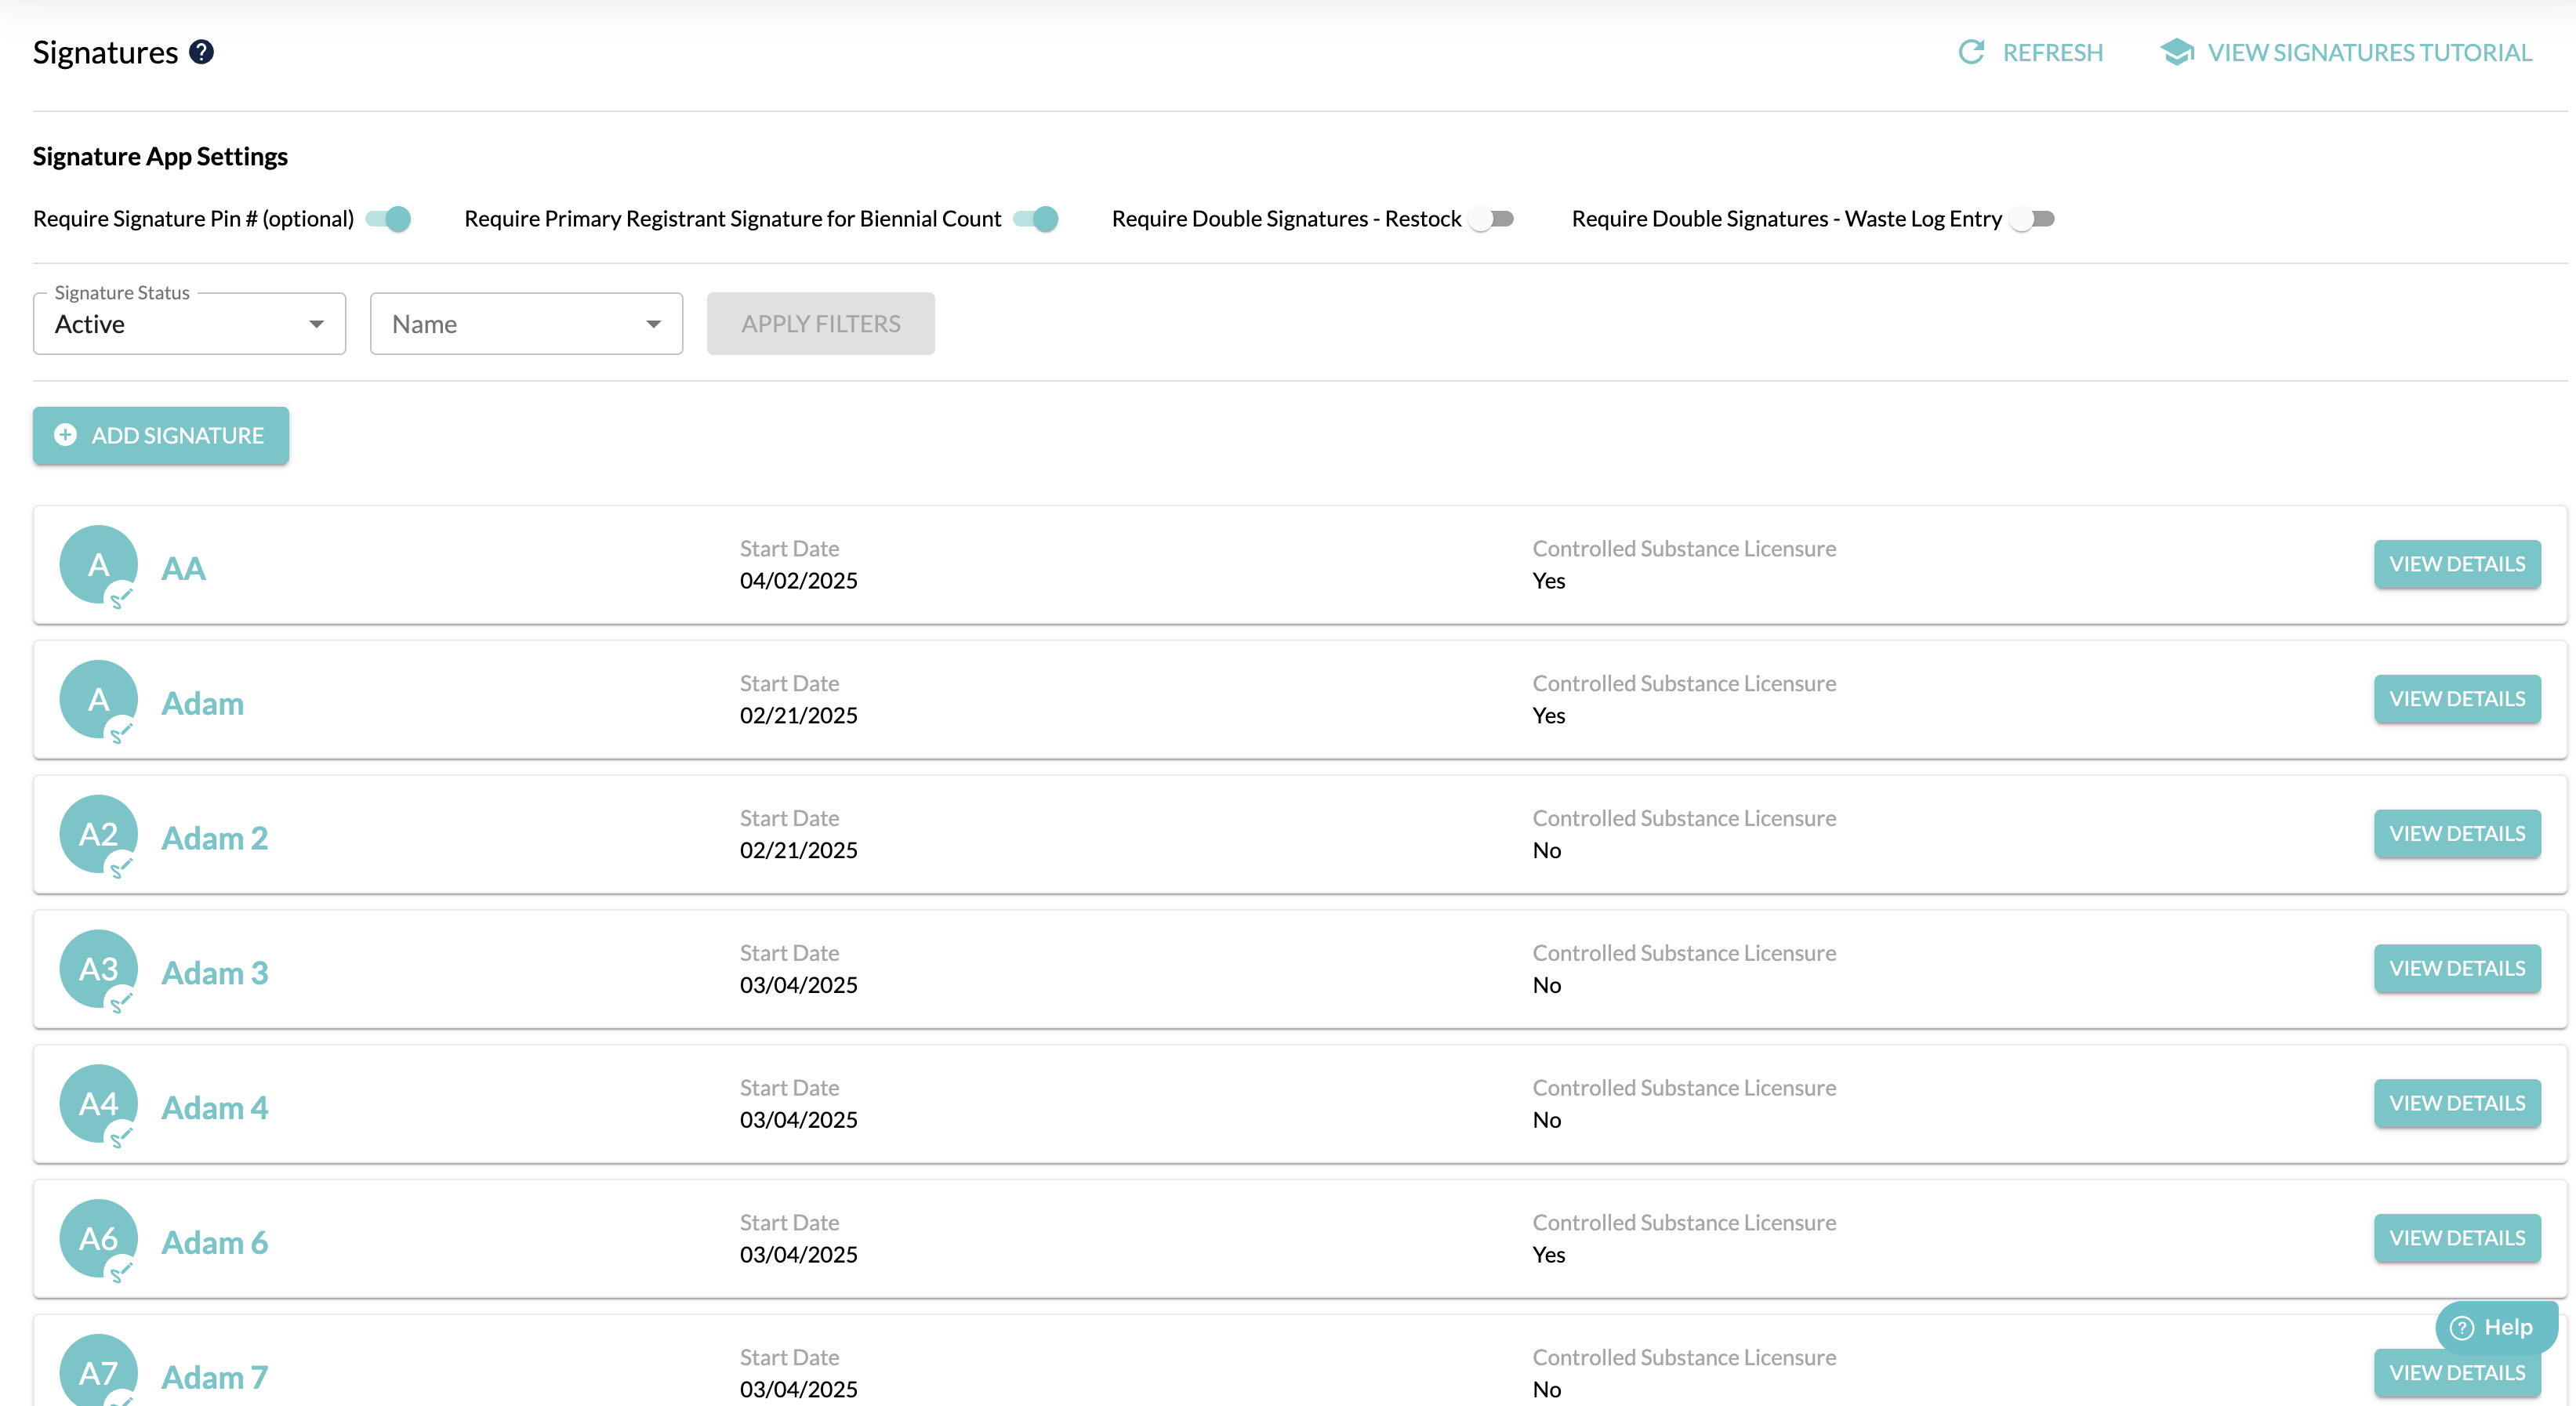Click signature badge on Adam 3 avatar

(121, 1002)
